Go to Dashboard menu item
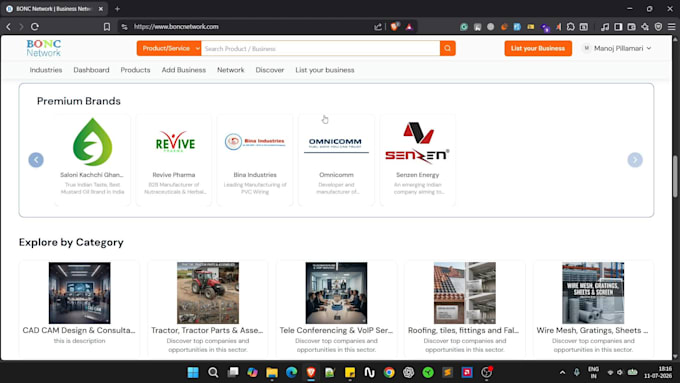Screen dimensions: 680x383 point(91,70)
